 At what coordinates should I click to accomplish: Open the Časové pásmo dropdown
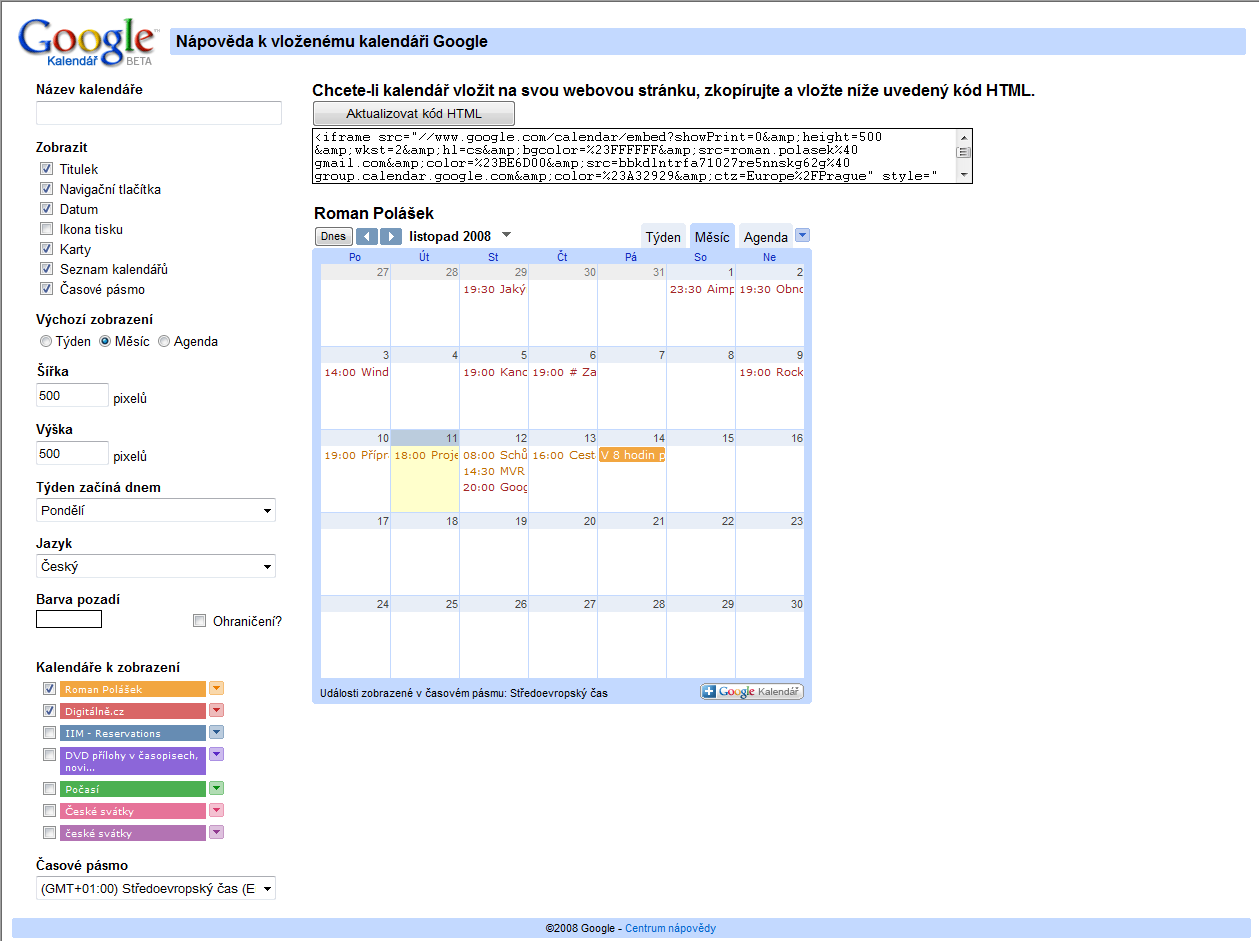coord(156,889)
